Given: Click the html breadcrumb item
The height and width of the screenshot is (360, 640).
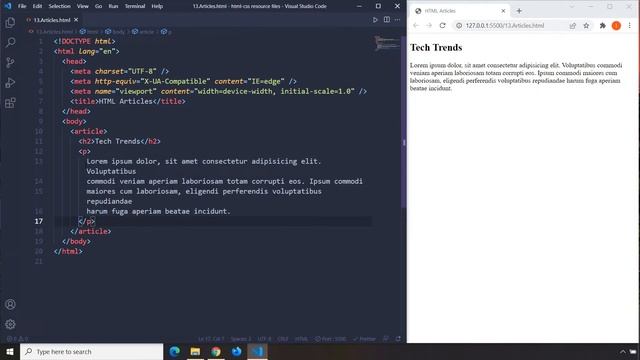Looking at the screenshot, I should (x=89, y=31).
